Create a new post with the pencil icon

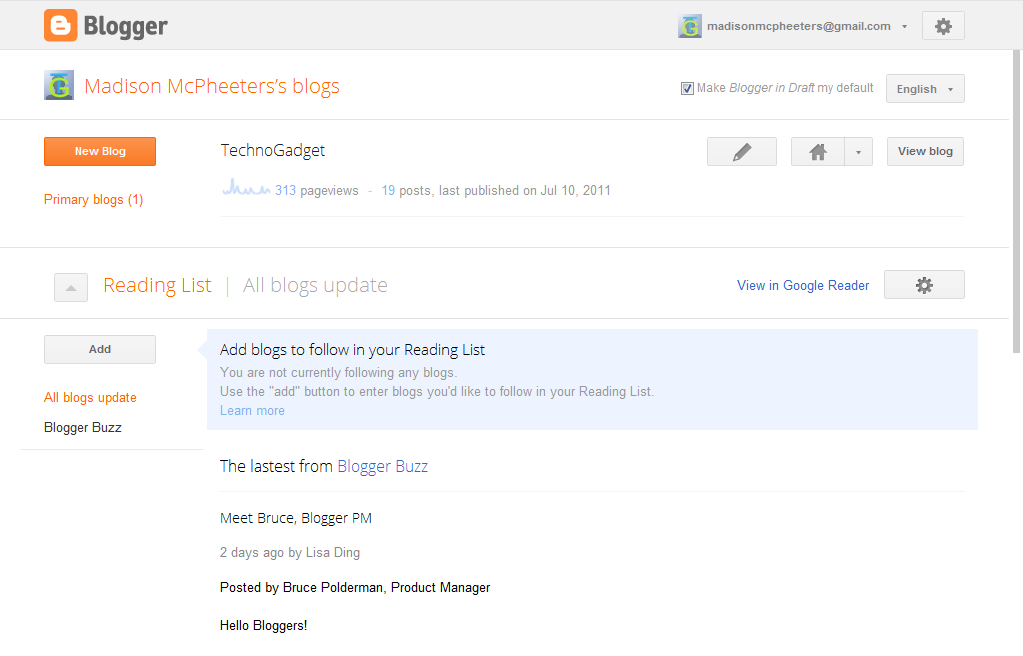pyautogui.click(x=742, y=151)
